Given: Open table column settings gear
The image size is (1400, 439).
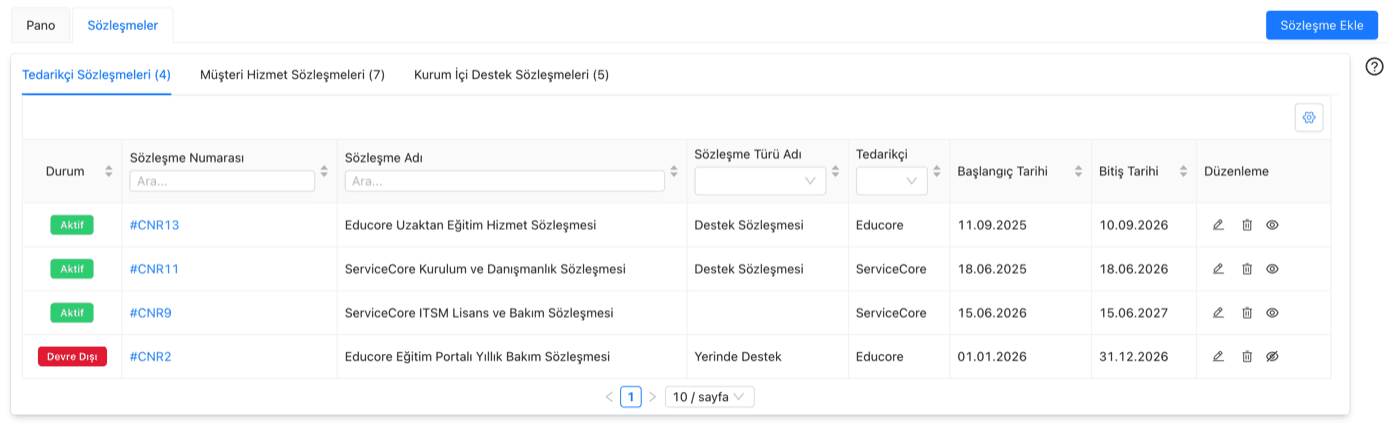Looking at the screenshot, I should pyautogui.click(x=1309, y=118).
